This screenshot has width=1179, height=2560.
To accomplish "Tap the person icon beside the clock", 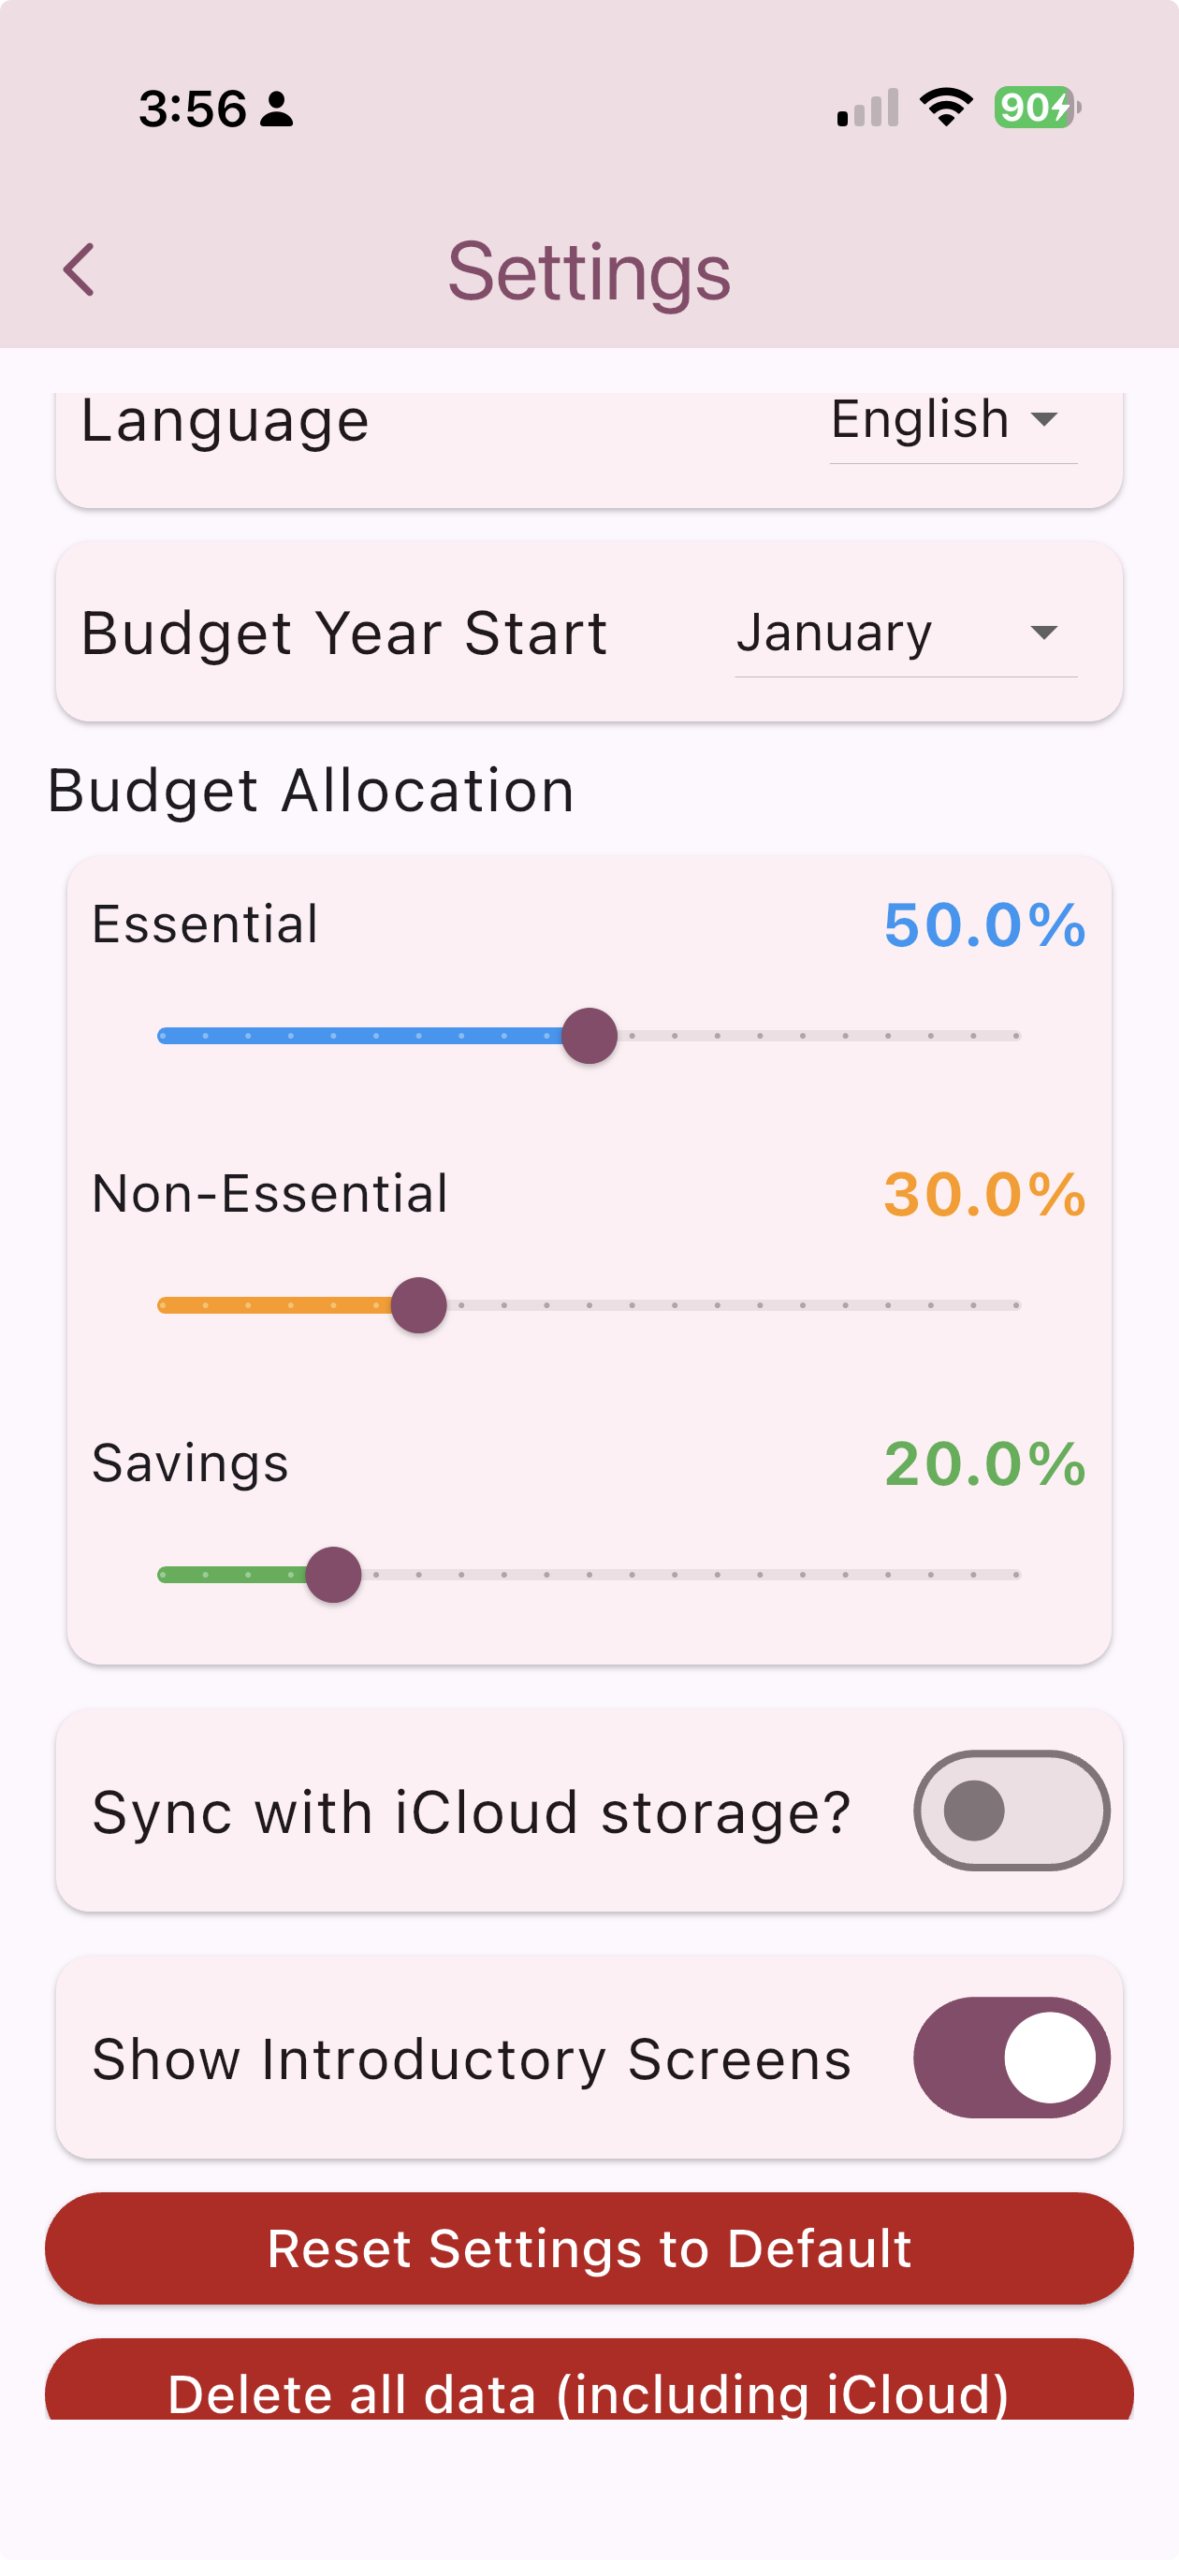I will point(277,109).
